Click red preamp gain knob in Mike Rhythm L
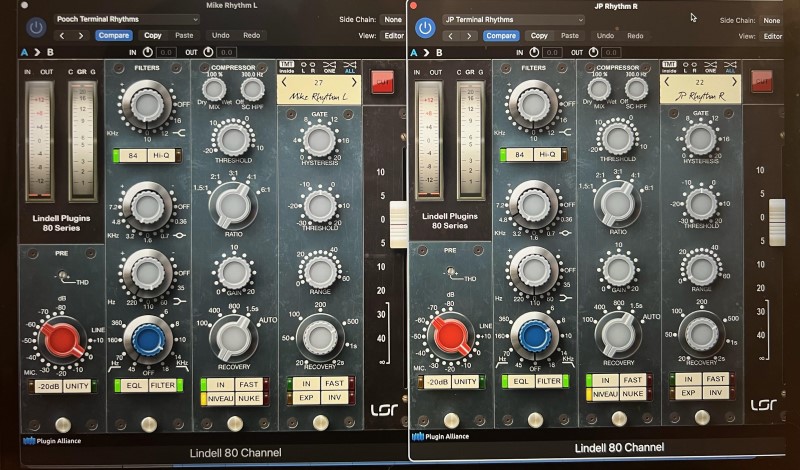800x470 pixels. (62, 339)
